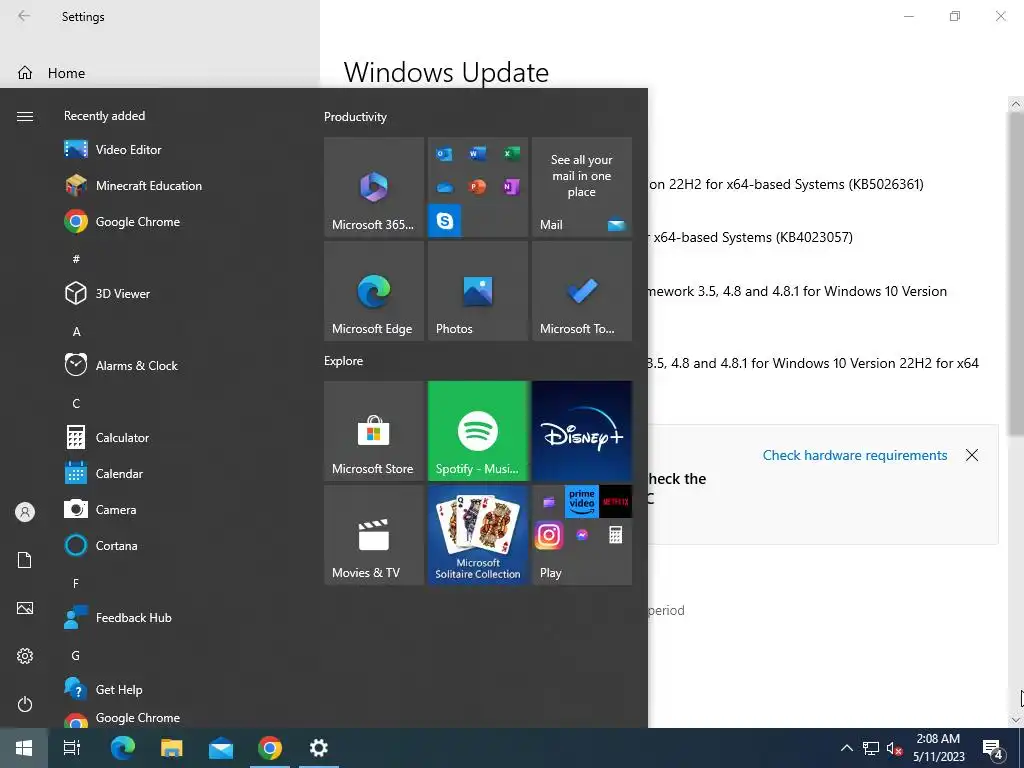Click the muted volume tray icon
Screen dimensions: 1024x768
pyautogui.click(x=894, y=748)
